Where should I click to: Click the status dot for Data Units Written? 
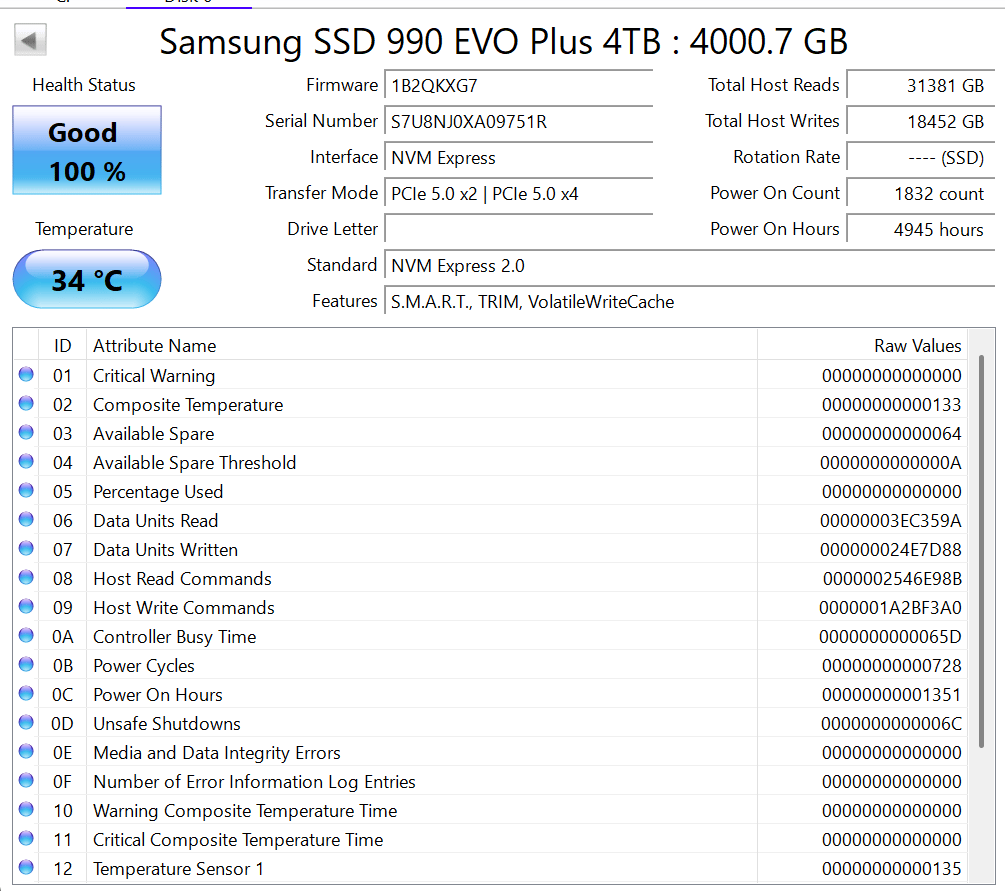(26, 548)
